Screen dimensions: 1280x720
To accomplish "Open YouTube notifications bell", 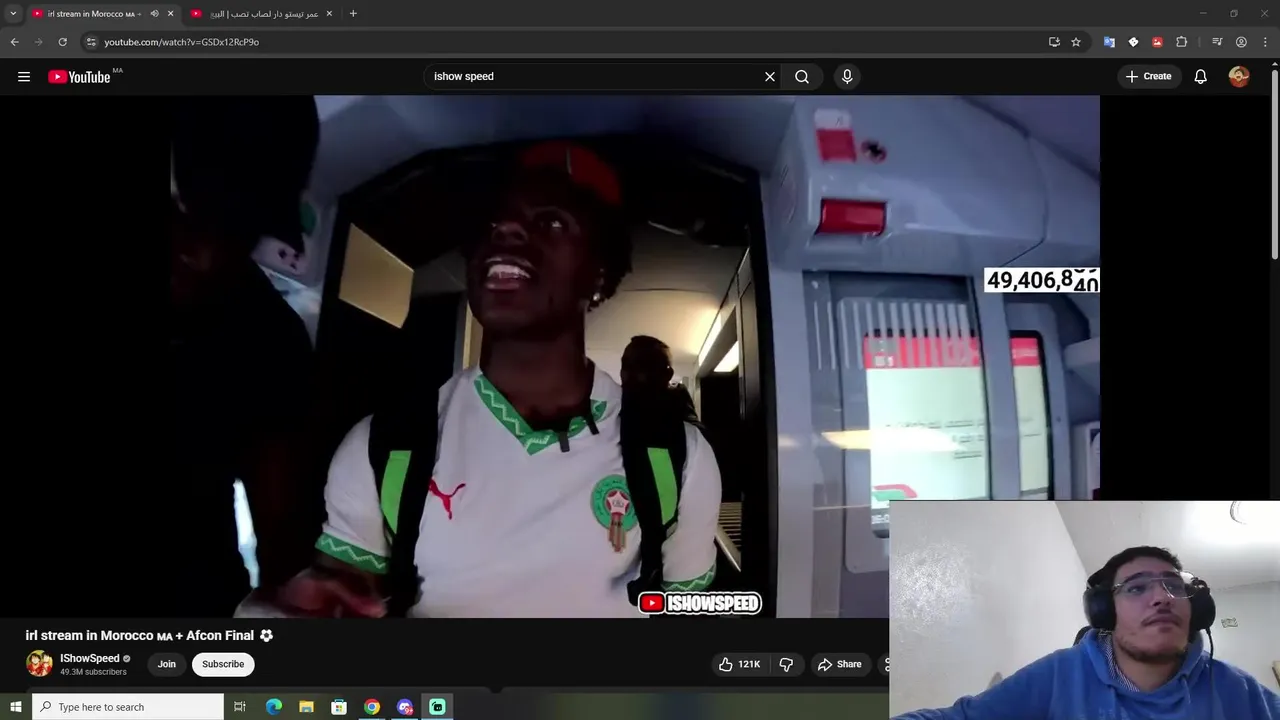I will (x=1201, y=77).
